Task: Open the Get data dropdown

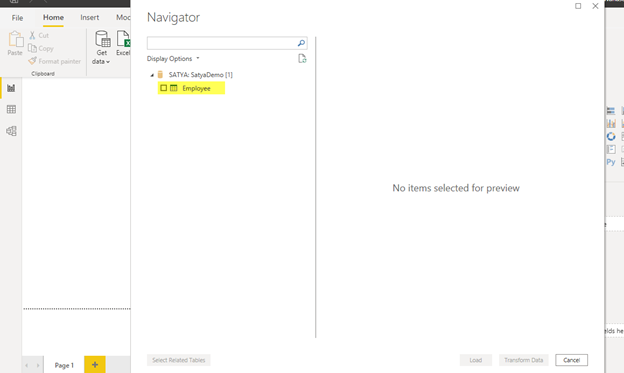Action: (x=101, y=47)
